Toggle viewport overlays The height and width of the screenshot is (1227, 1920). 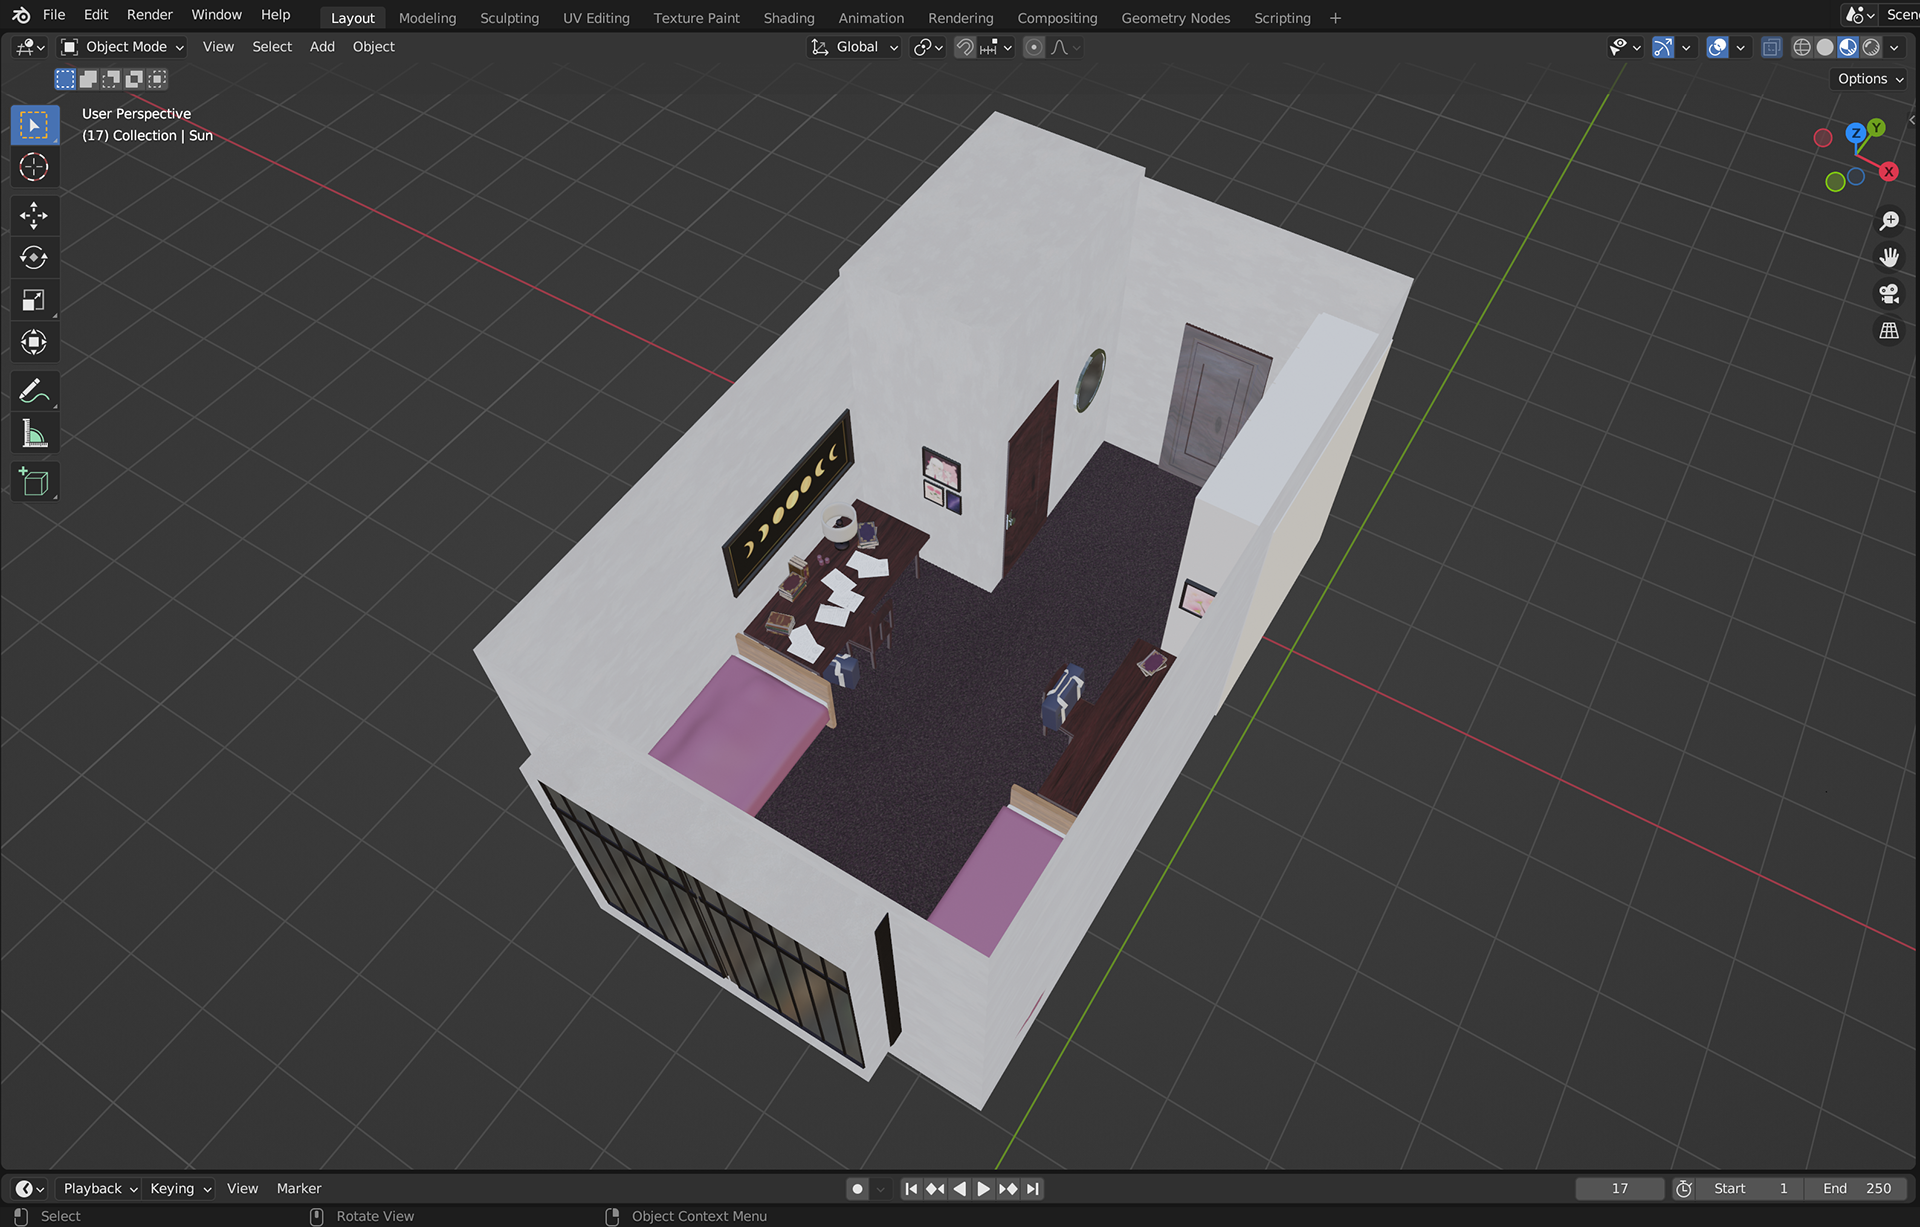1717,47
